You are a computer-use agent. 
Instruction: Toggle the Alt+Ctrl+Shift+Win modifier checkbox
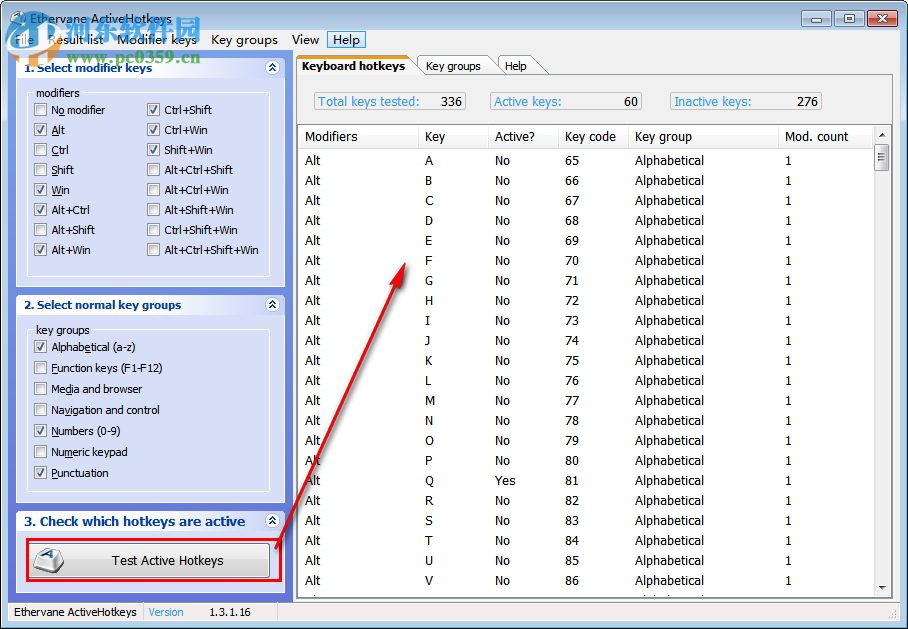point(154,250)
